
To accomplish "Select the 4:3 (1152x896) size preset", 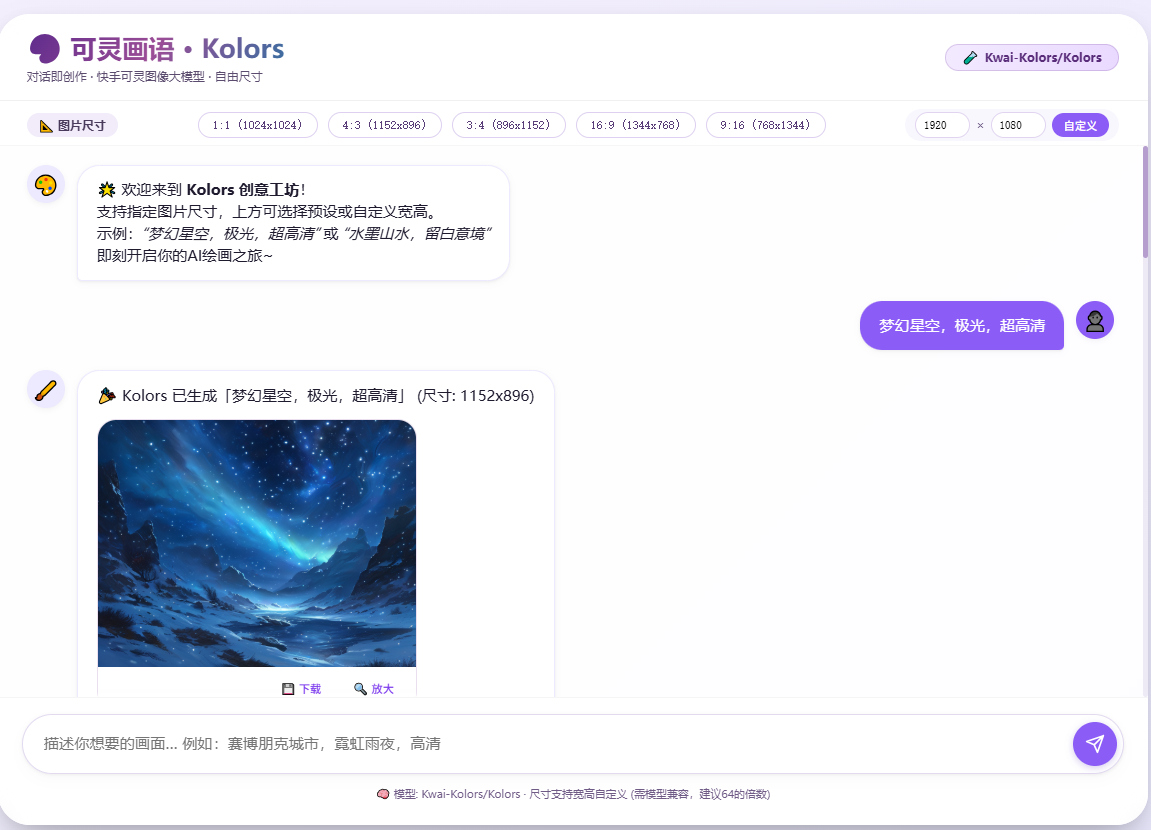I will [384, 125].
